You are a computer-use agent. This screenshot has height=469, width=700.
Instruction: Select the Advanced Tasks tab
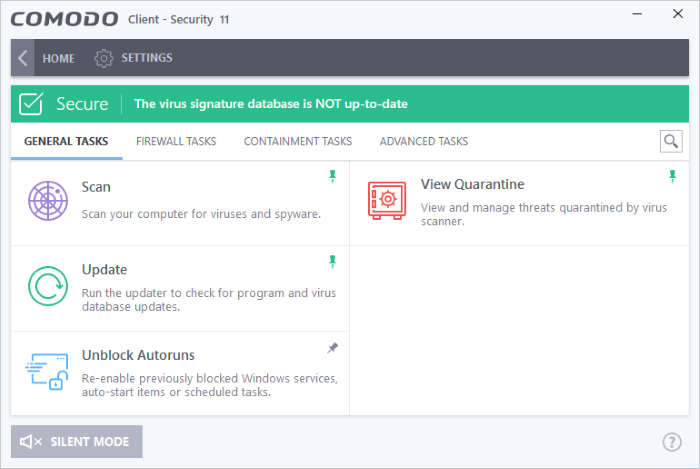click(423, 142)
